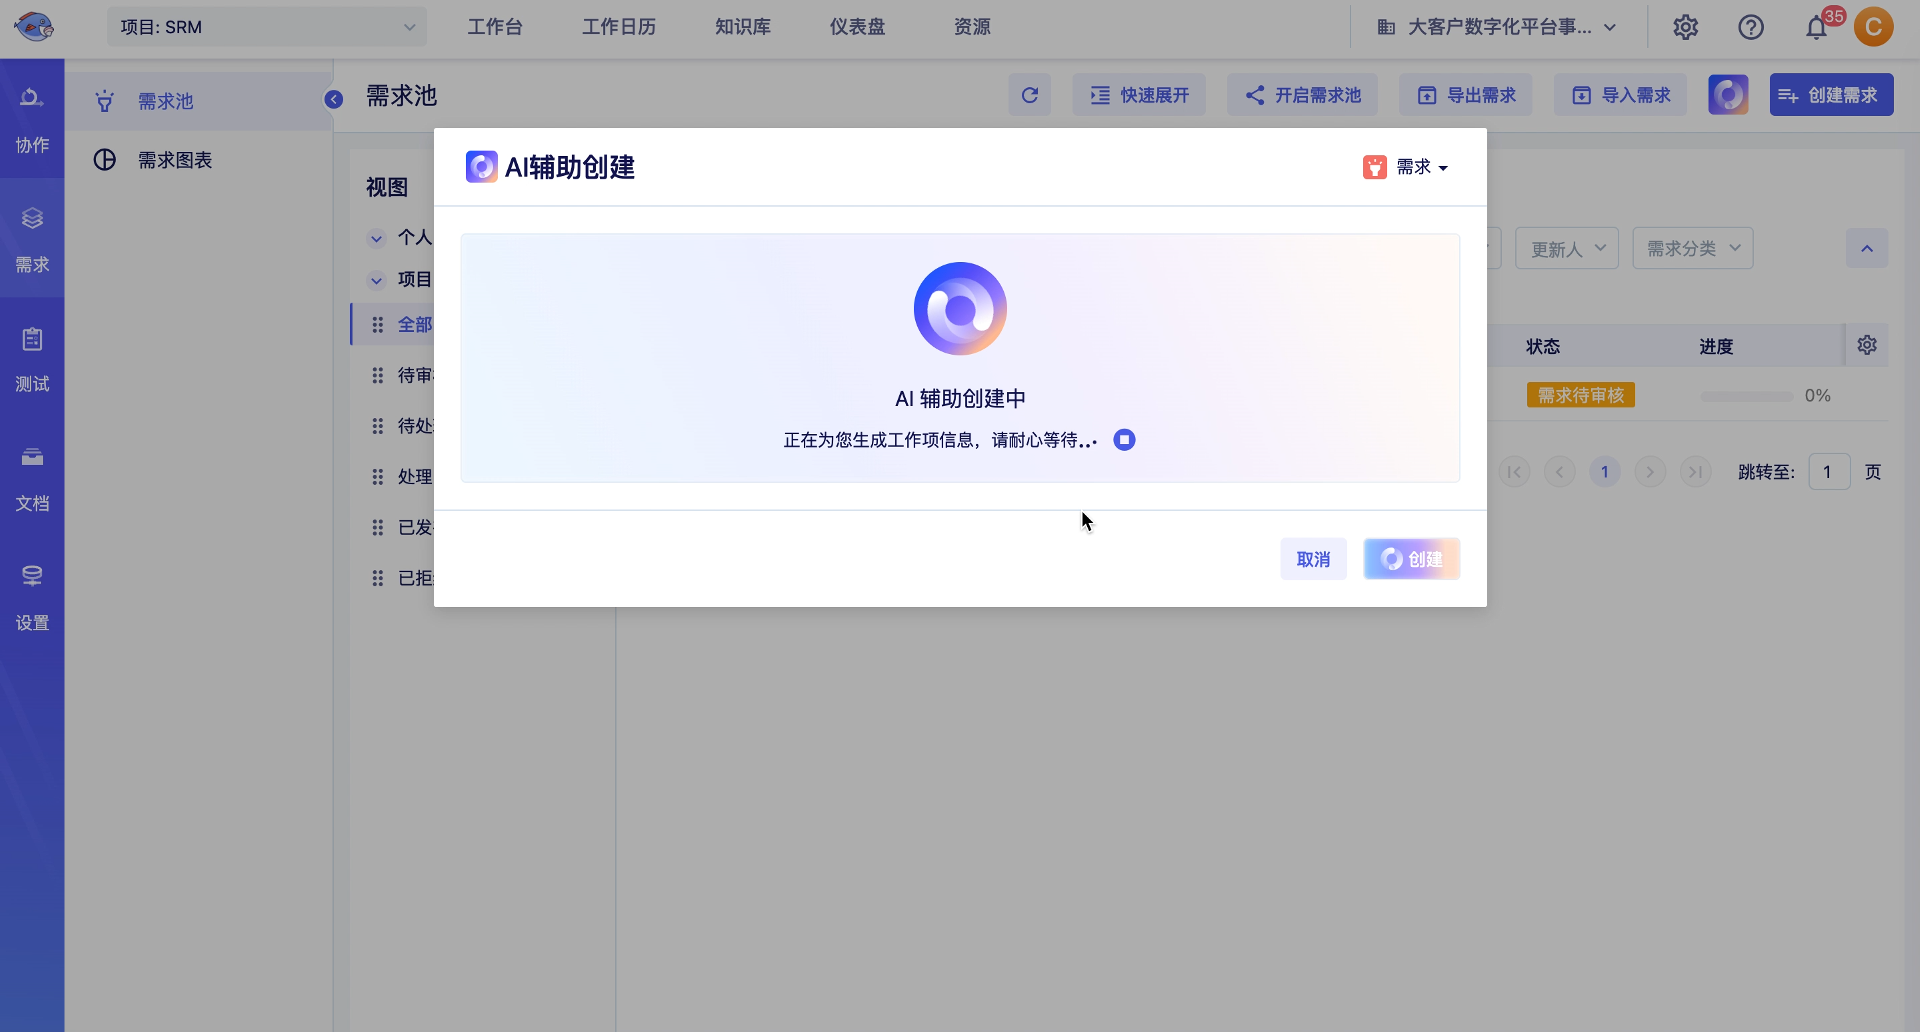Open table column settings gear
The height and width of the screenshot is (1032, 1920).
point(1866,345)
